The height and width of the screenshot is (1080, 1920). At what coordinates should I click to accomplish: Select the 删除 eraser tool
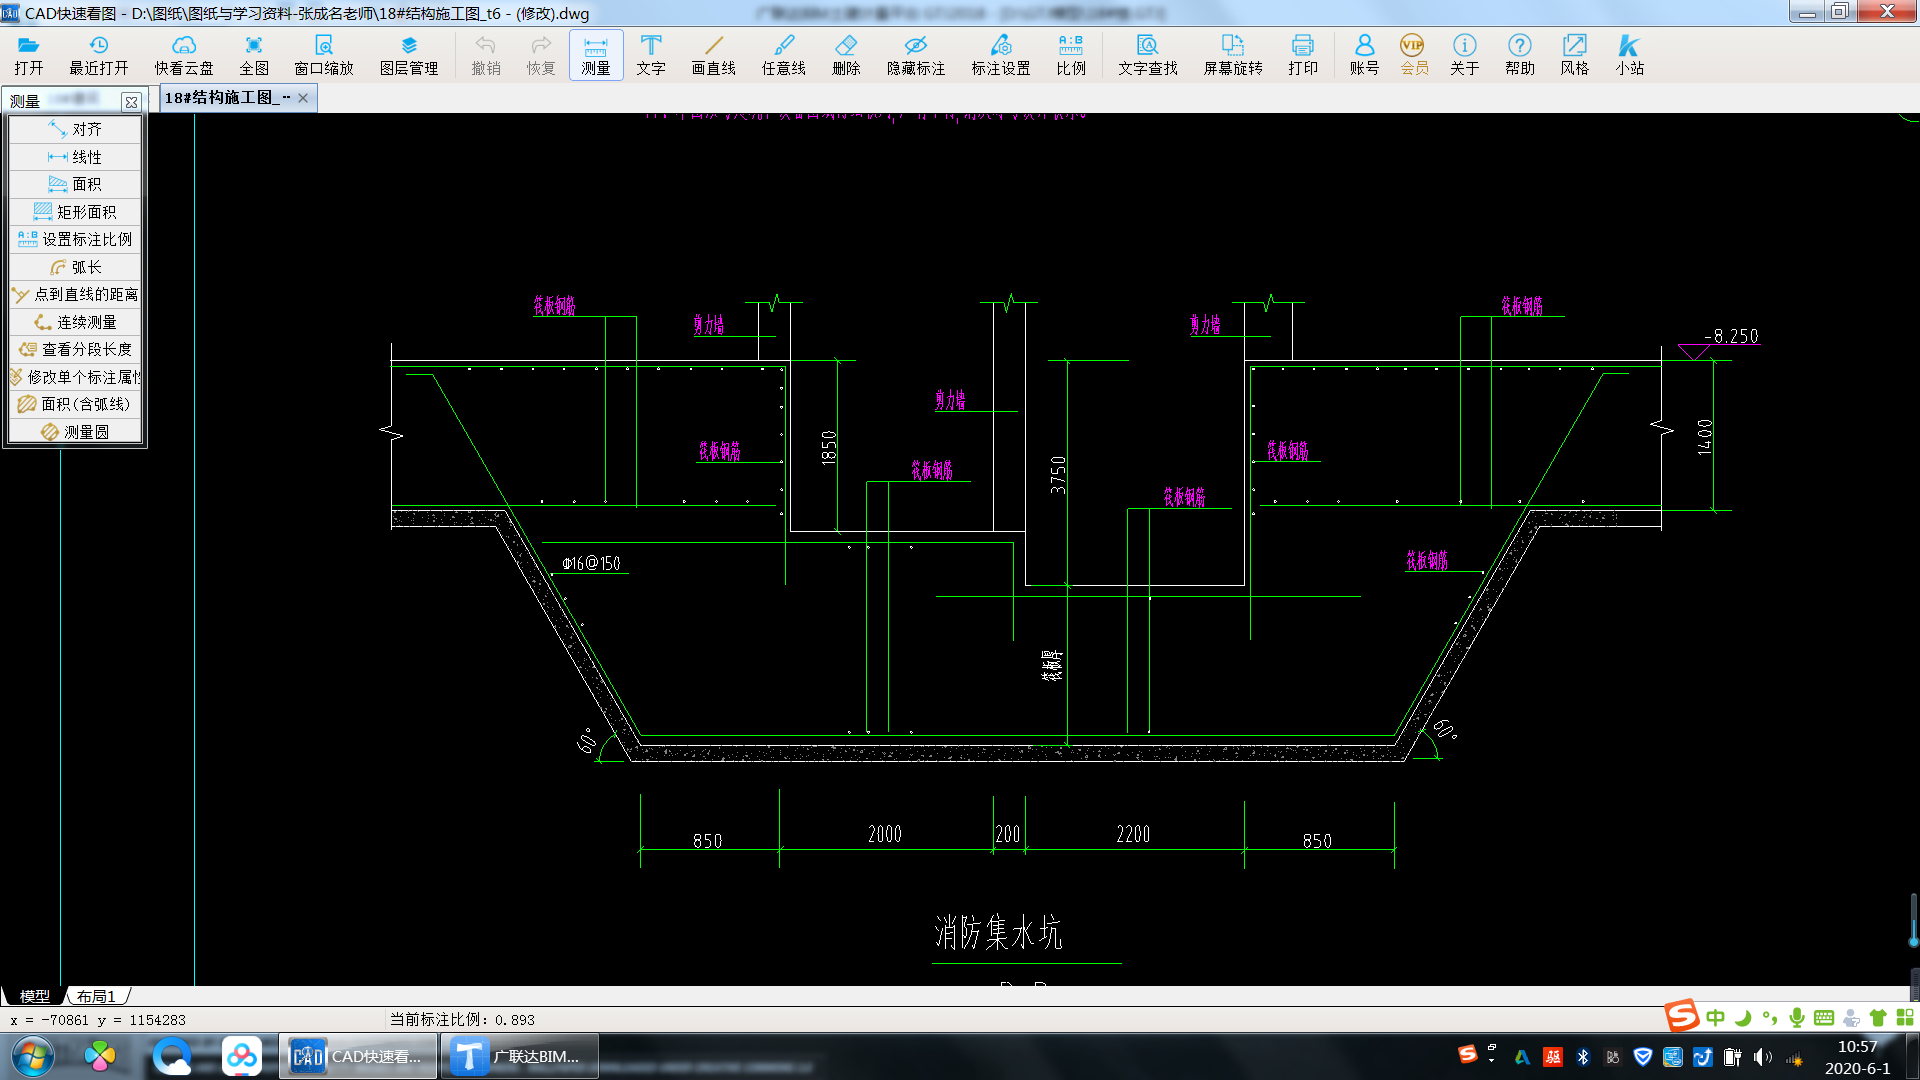[x=846, y=55]
